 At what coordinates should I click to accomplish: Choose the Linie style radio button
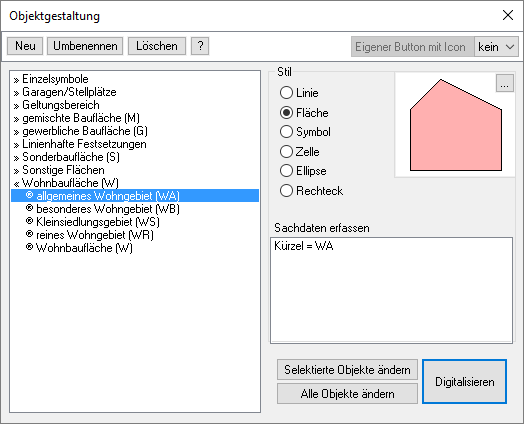(x=286, y=93)
